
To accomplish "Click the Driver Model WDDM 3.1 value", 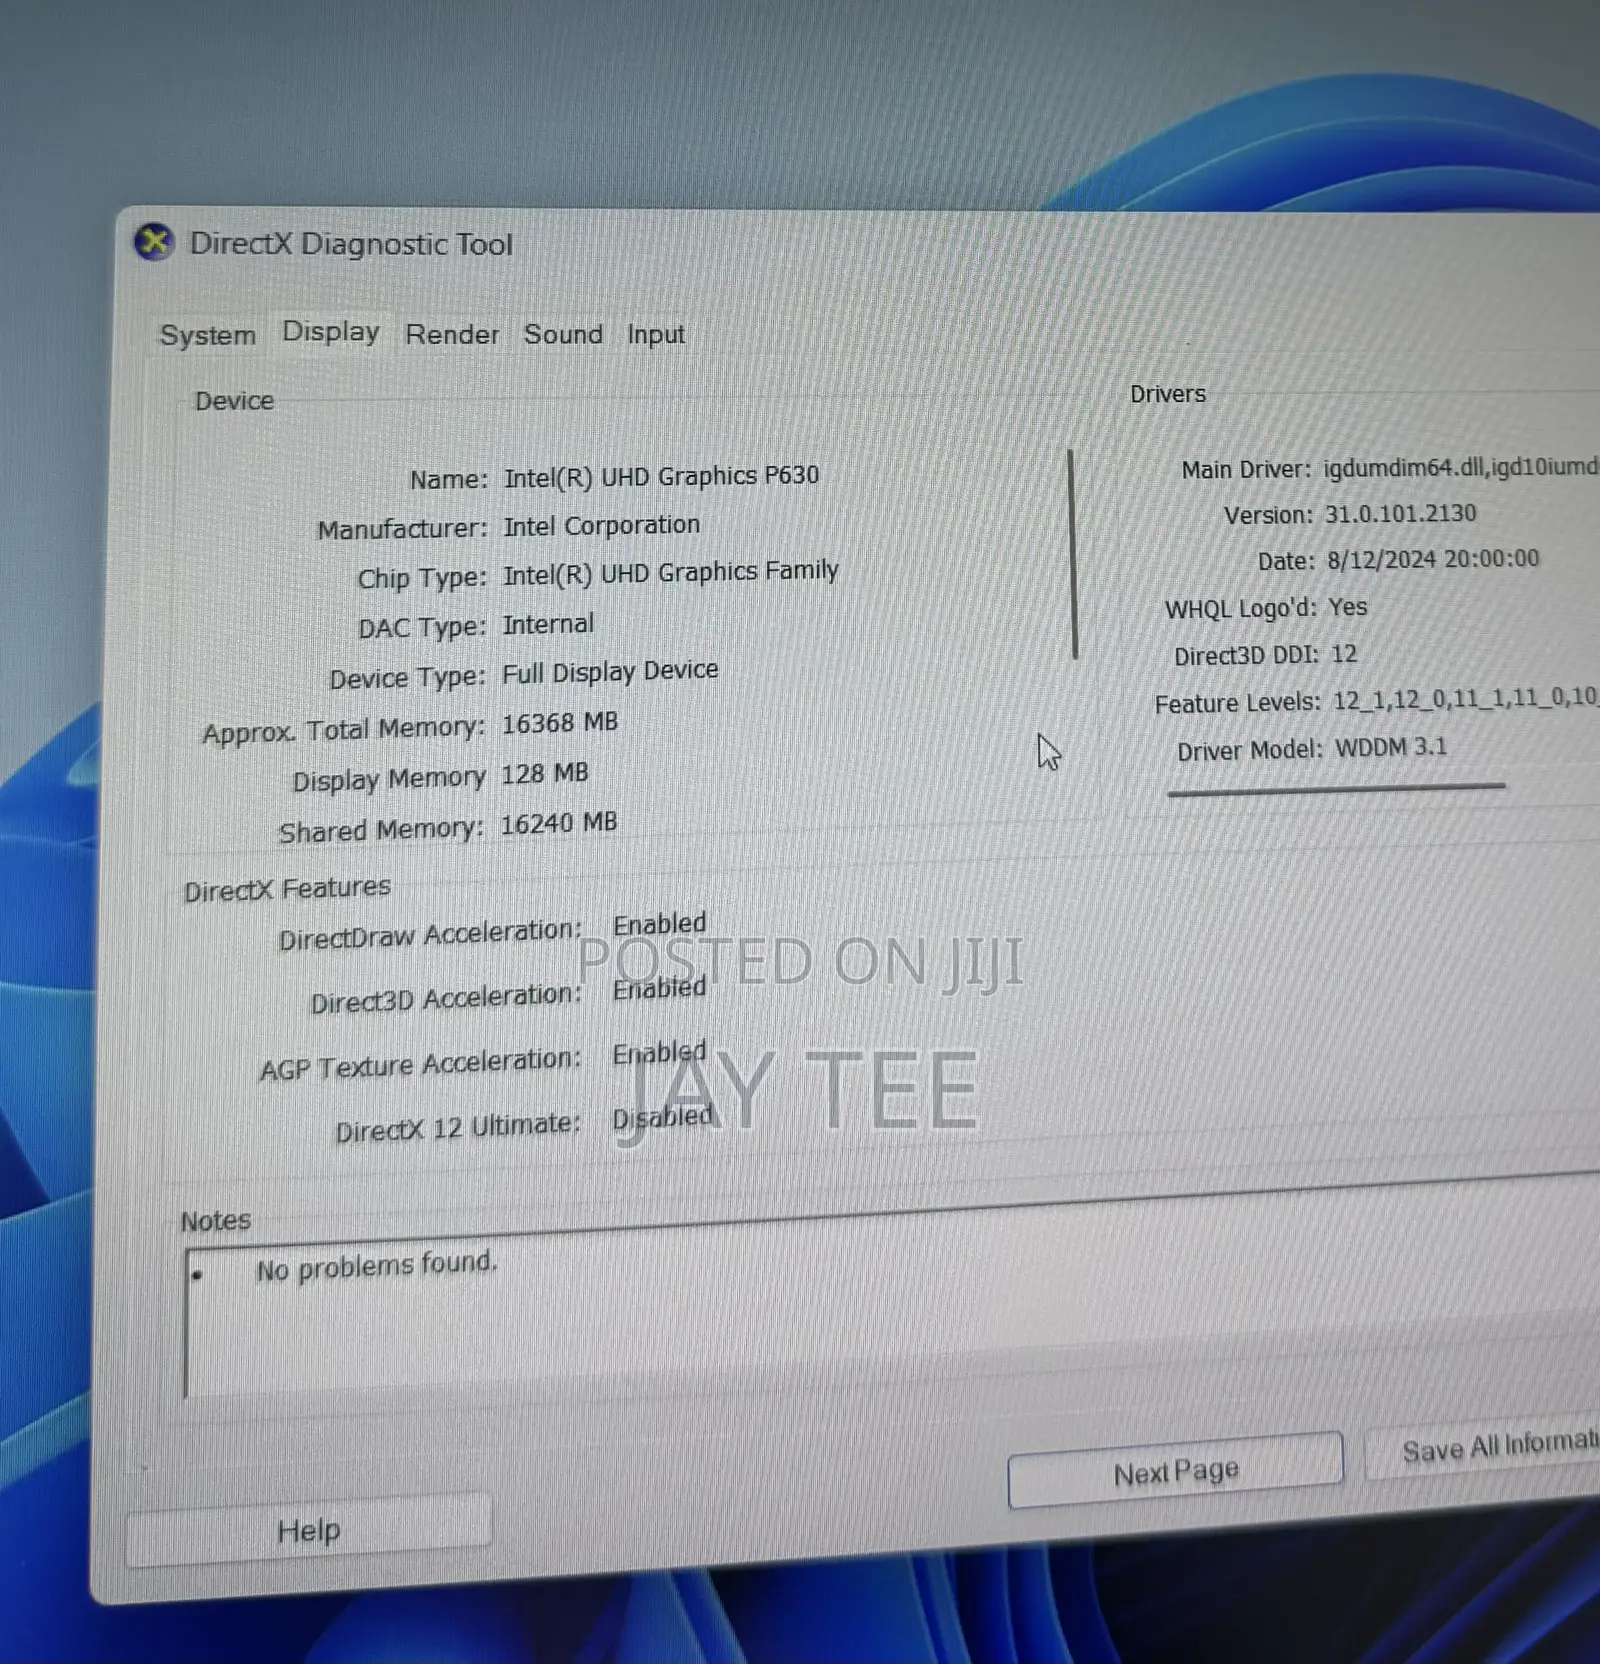I will (1391, 748).
